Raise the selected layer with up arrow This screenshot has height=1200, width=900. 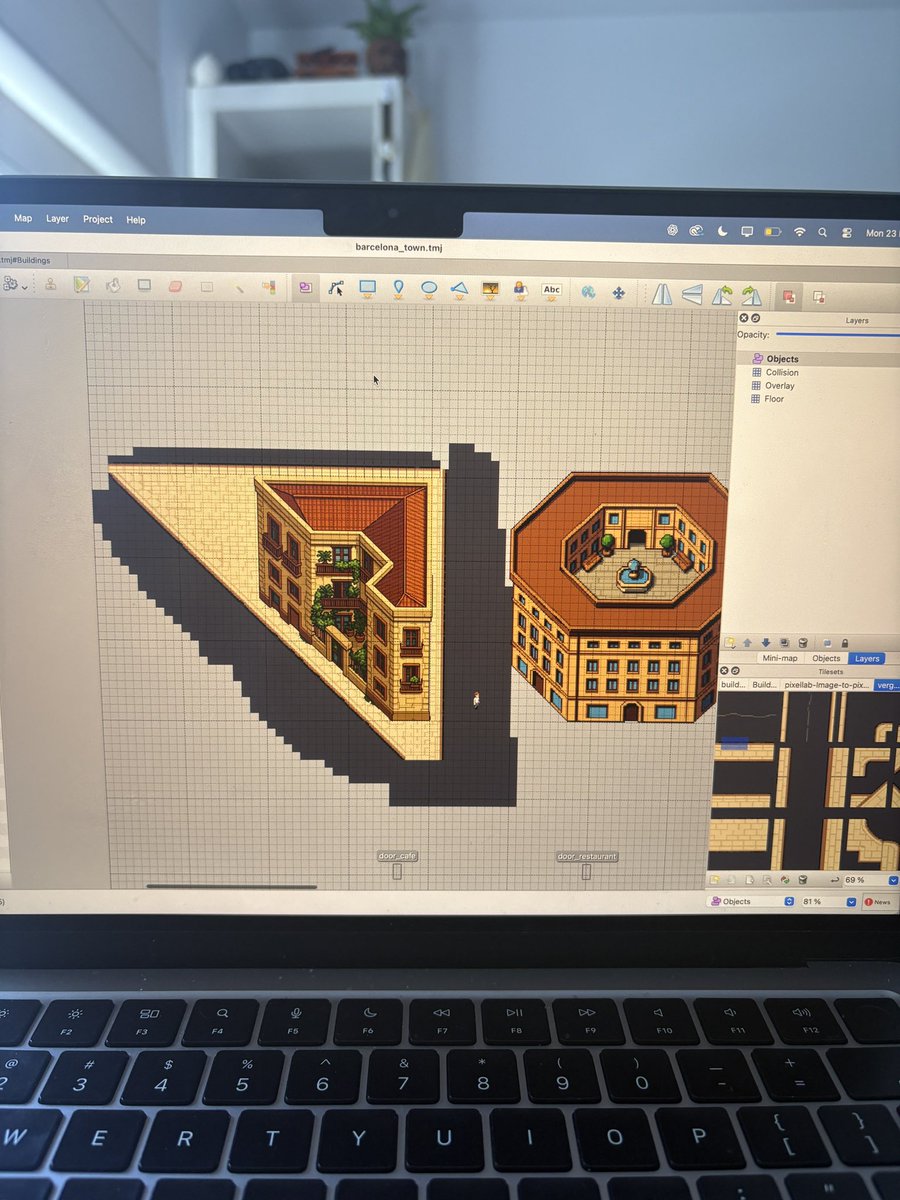[747, 643]
